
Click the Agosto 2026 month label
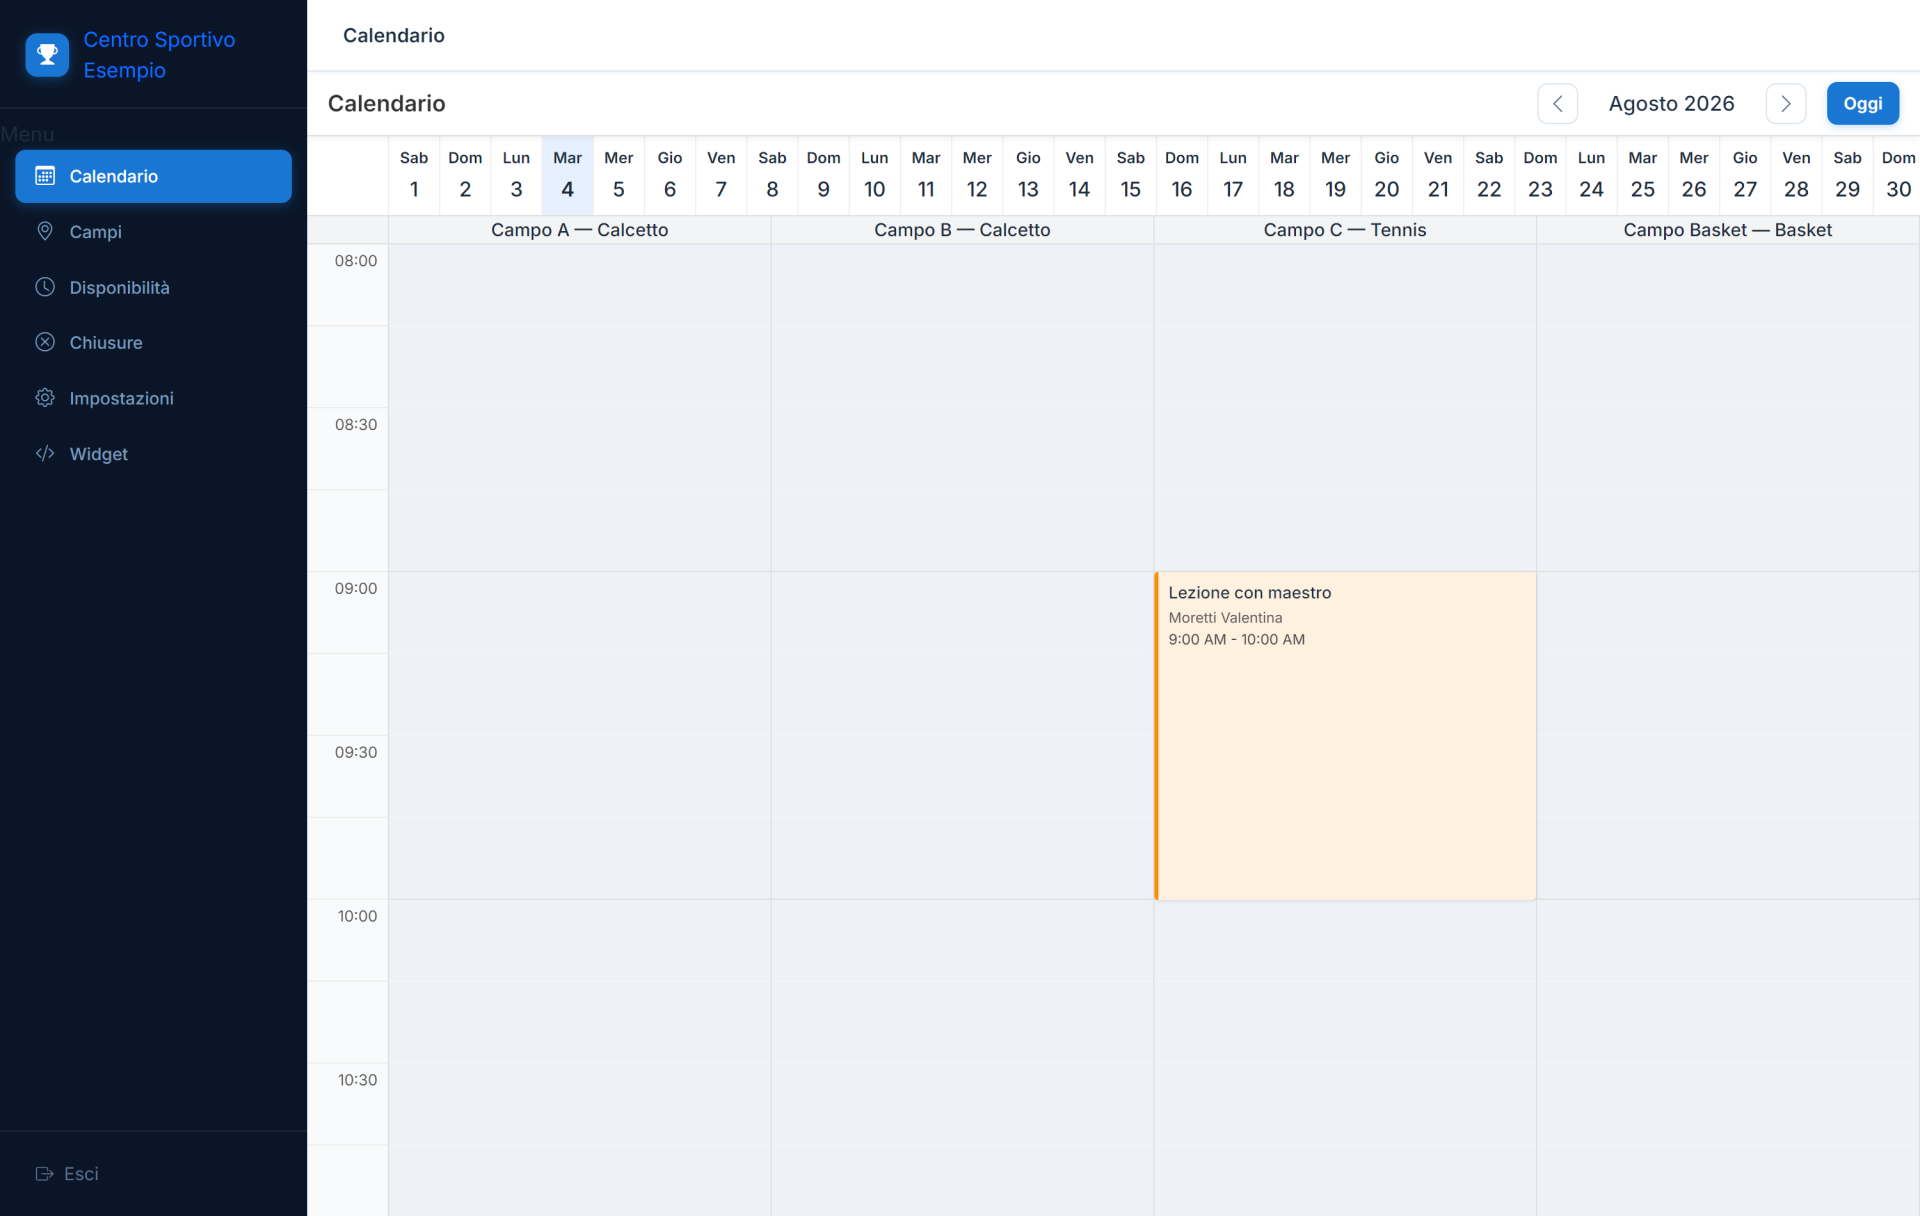1671,103
